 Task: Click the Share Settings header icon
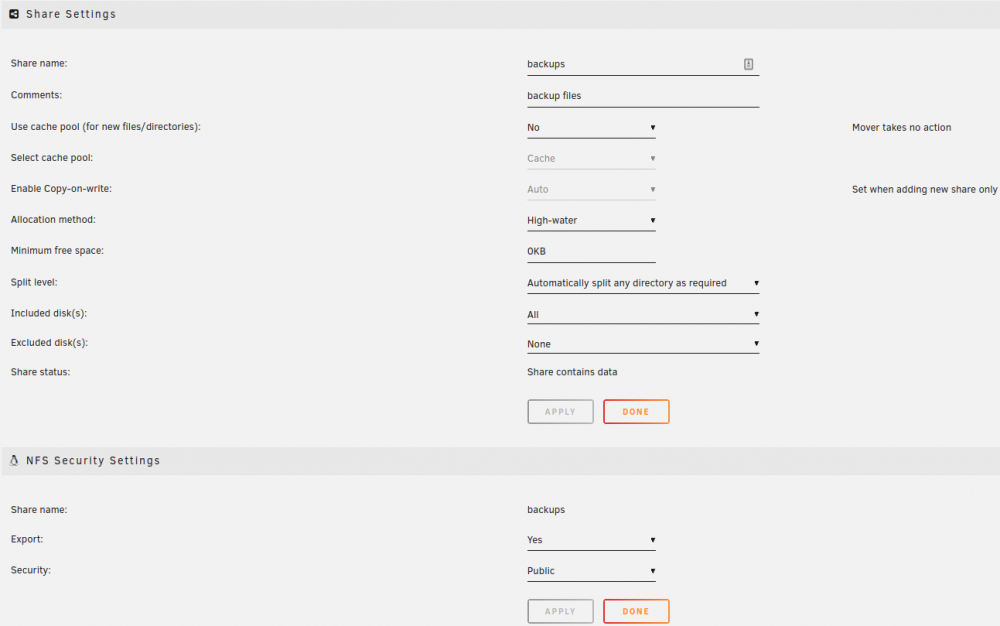point(14,13)
